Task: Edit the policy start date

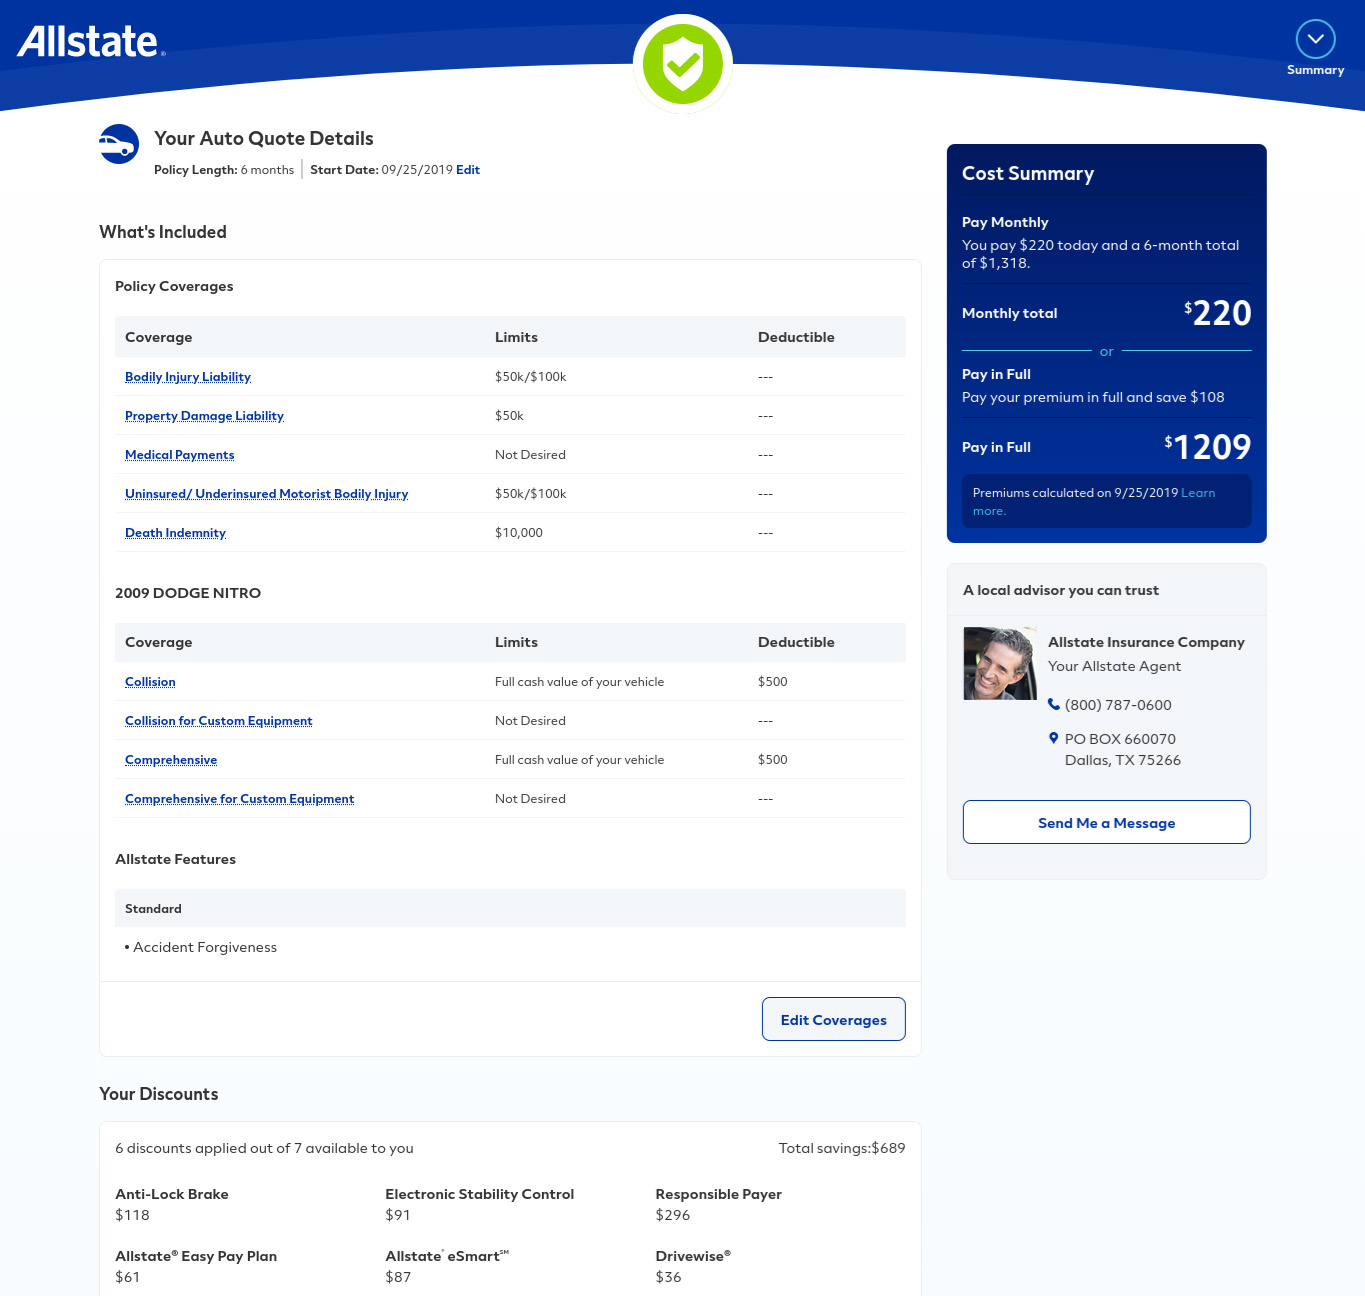Action: tap(468, 170)
